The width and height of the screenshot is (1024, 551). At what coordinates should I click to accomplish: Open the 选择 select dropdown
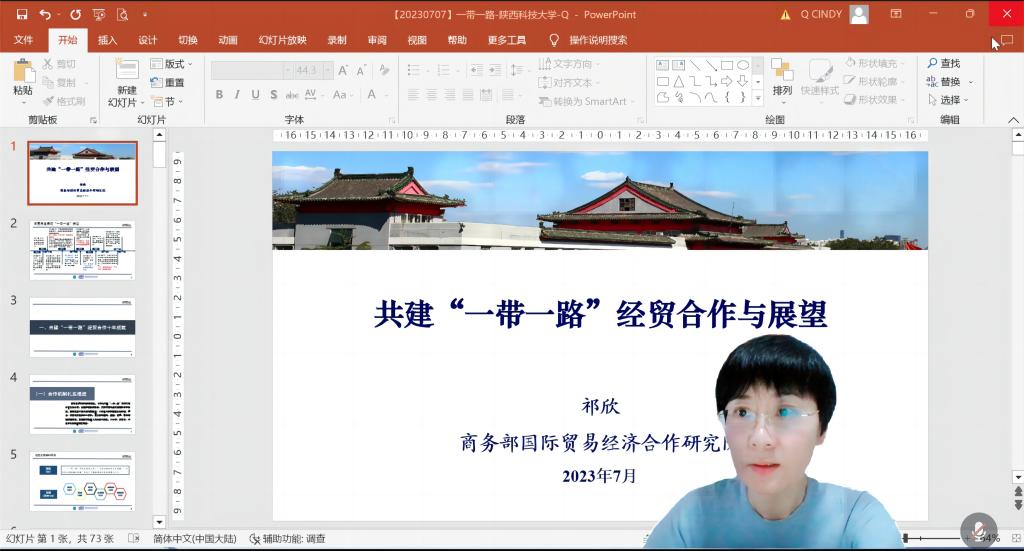click(x=944, y=100)
